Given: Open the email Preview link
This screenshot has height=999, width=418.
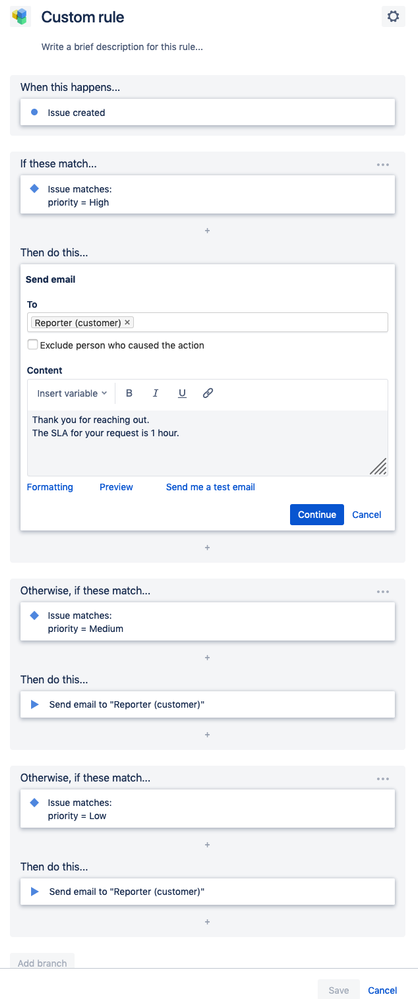Looking at the screenshot, I should [116, 487].
